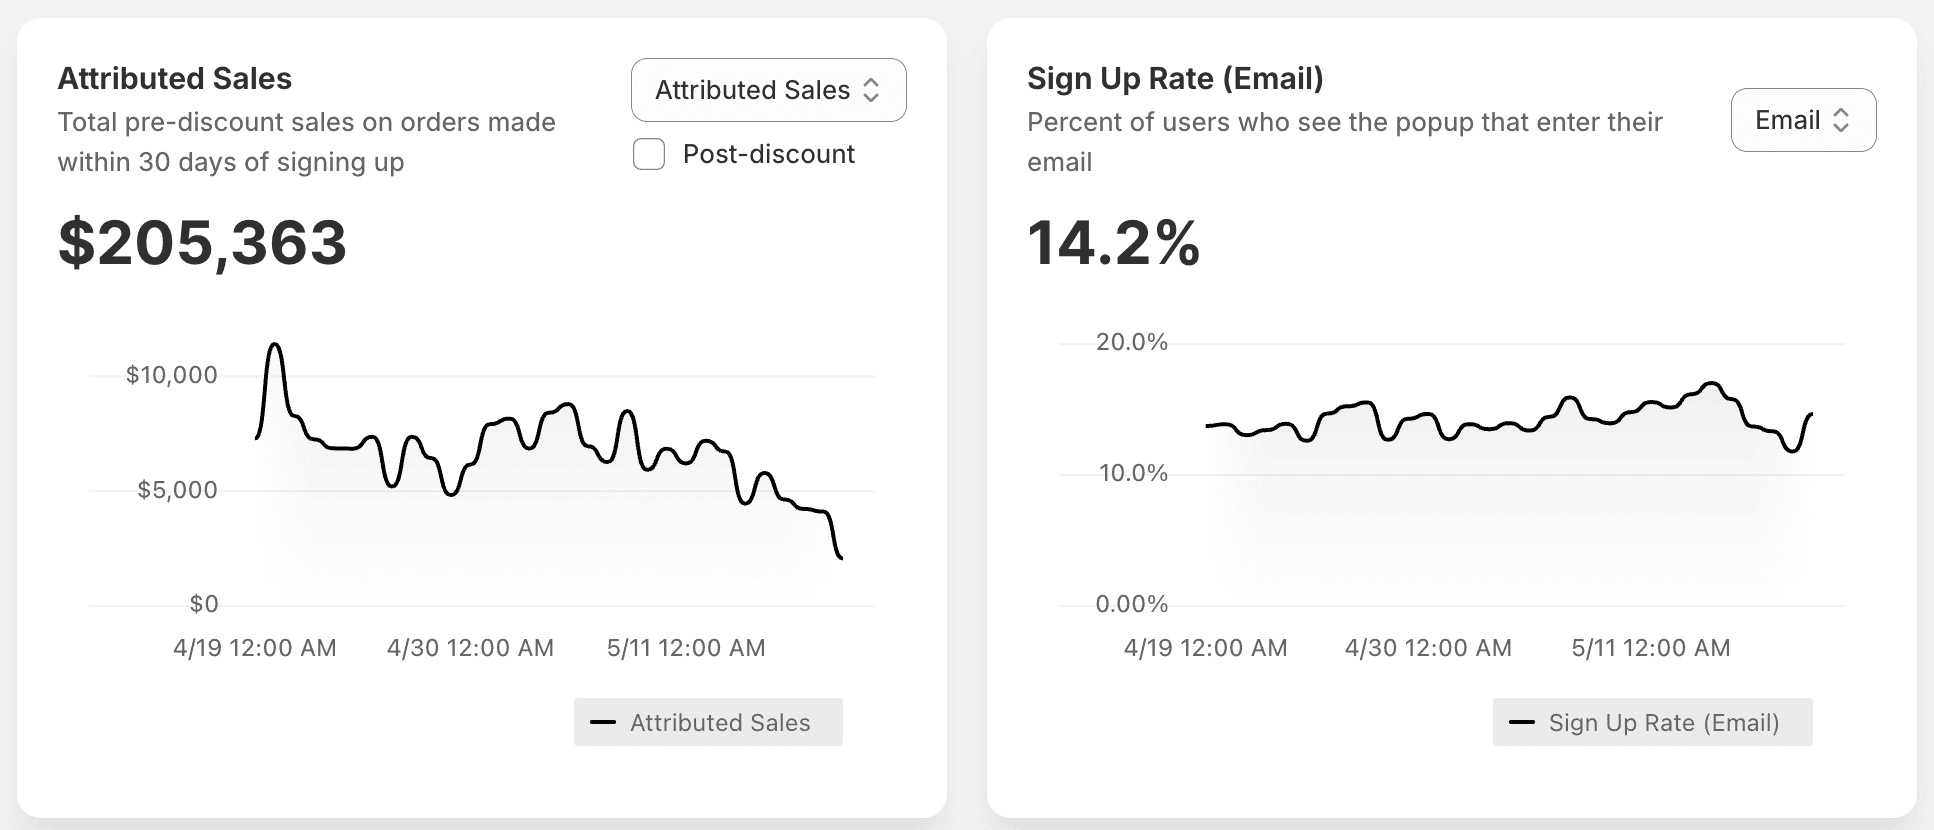Screen dimensions: 1934x830
Task: Click the sales chart peak near 4/19
Action: (275, 345)
